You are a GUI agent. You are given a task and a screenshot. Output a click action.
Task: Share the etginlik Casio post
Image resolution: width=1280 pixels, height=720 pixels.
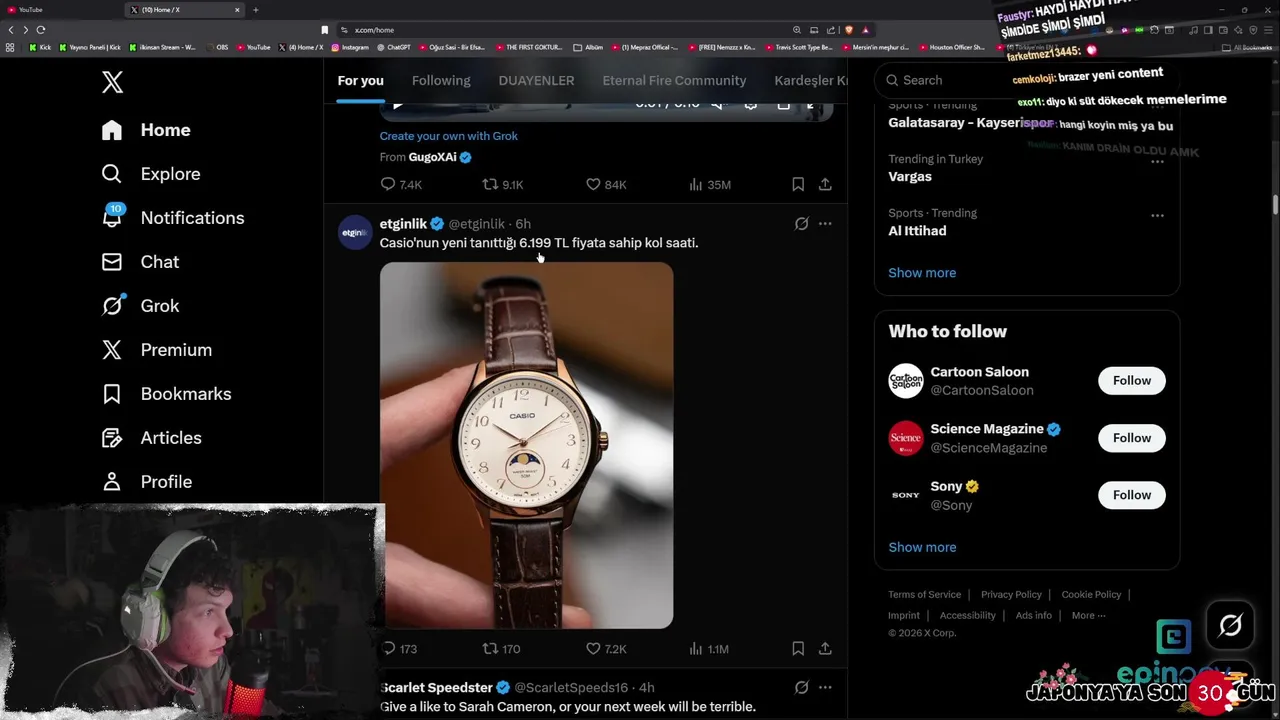tap(825, 649)
